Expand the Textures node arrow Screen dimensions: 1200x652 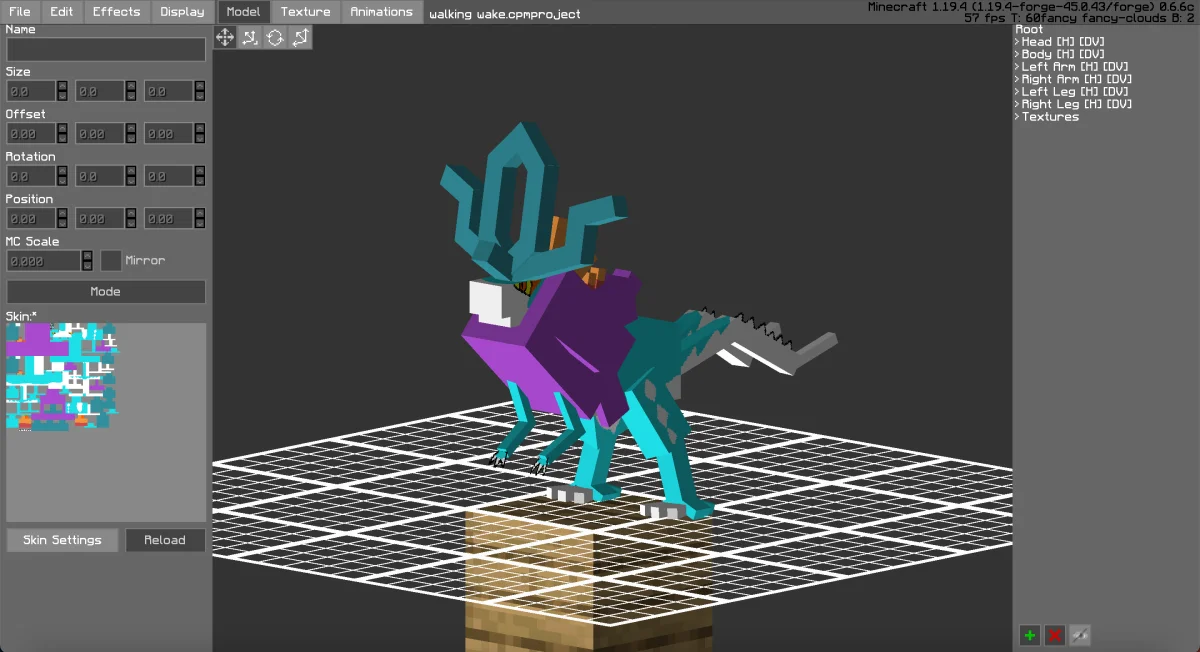(x=1018, y=117)
